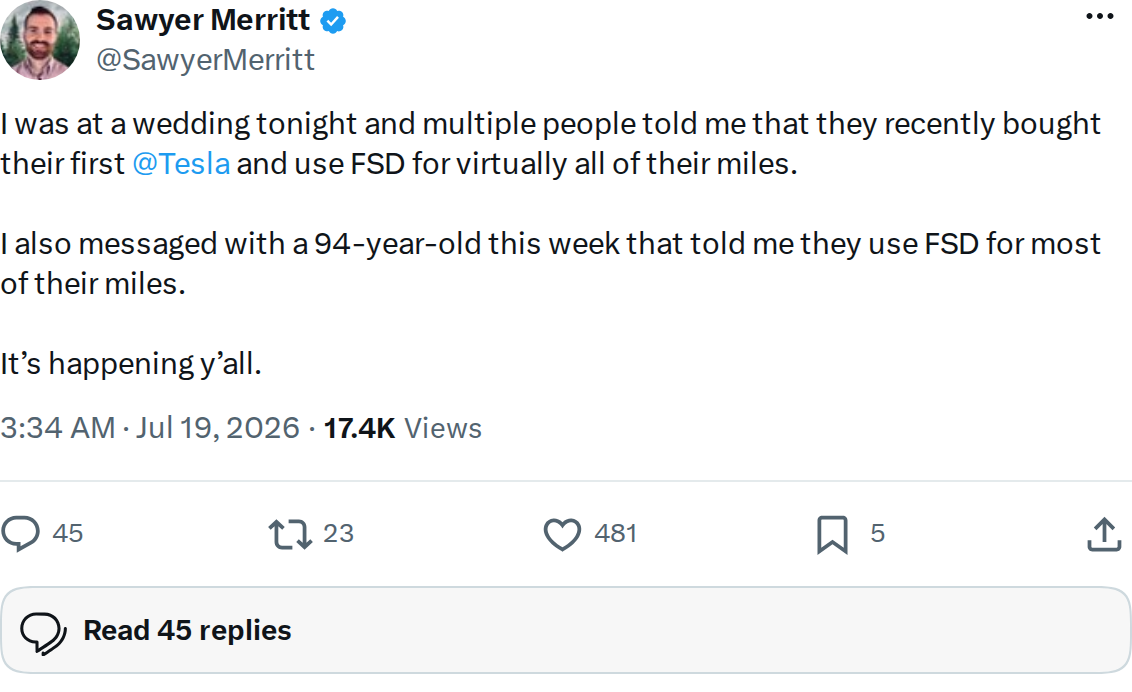
Task: Click the reply speech bubble icon
Action: click(x=20, y=534)
